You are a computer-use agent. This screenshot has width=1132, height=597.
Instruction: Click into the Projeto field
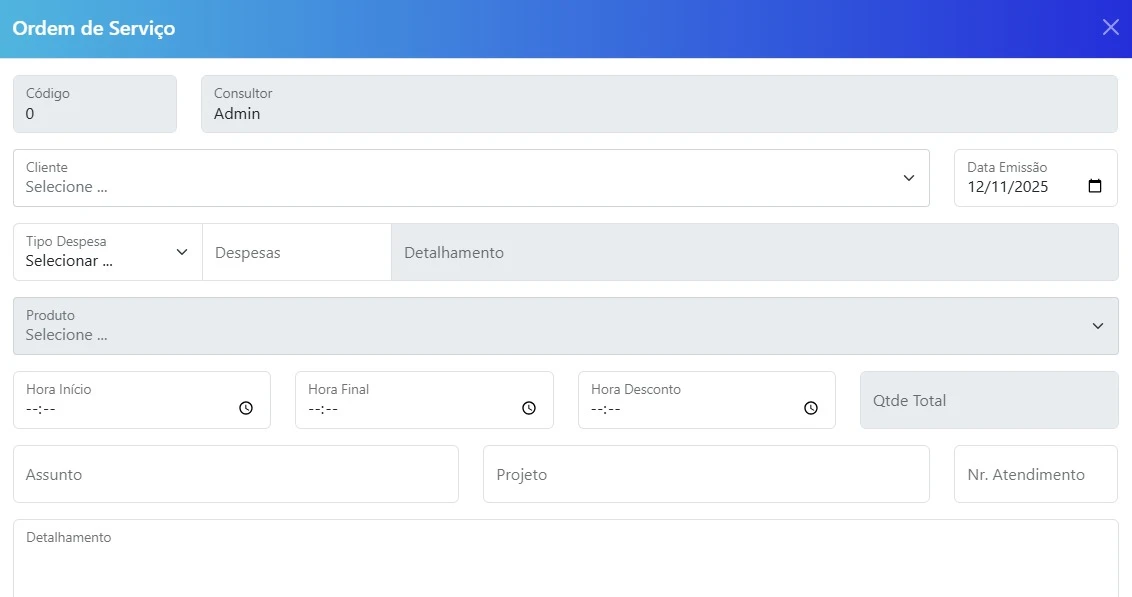point(705,474)
